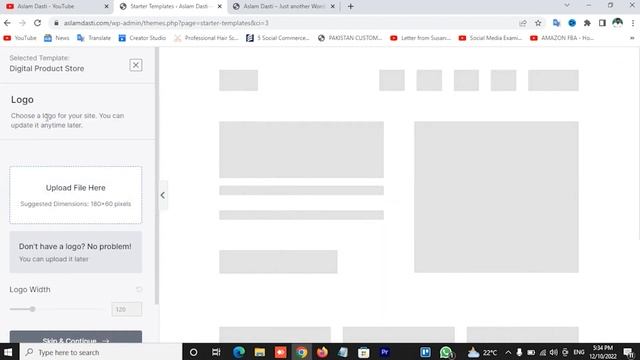The height and width of the screenshot is (360, 640).
Task: Launch Microsoft Edge from taskbar
Action: tap(239, 352)
